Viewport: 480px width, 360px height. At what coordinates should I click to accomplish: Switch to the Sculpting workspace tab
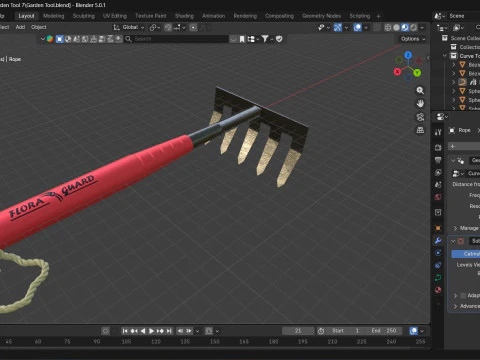coord(84,16)
